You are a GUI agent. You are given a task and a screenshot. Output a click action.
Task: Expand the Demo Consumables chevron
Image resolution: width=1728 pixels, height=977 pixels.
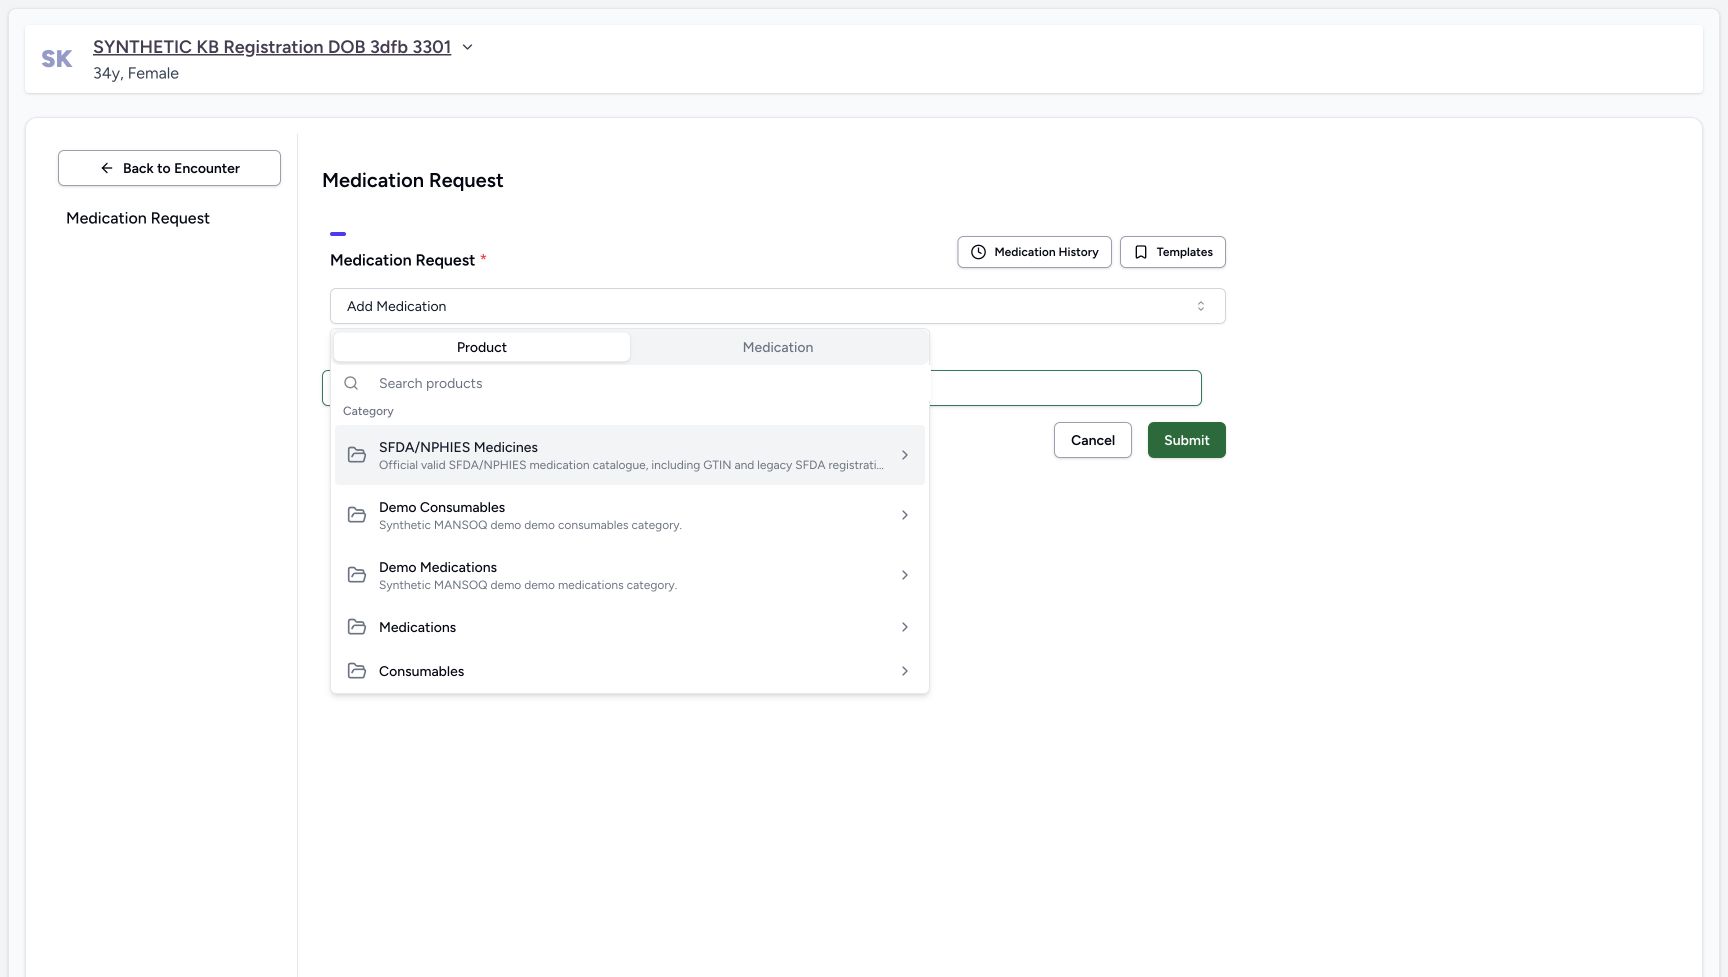905,515
